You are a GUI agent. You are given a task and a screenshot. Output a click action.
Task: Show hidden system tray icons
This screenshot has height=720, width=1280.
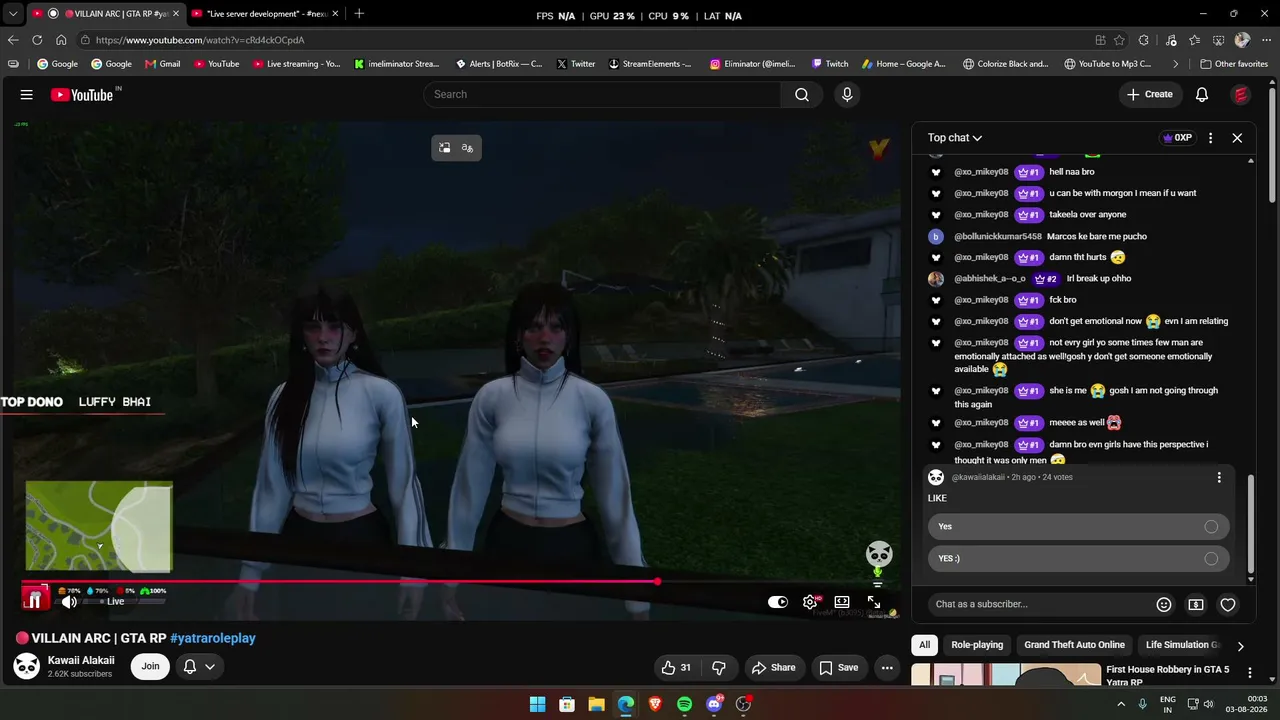(1120, 704)
